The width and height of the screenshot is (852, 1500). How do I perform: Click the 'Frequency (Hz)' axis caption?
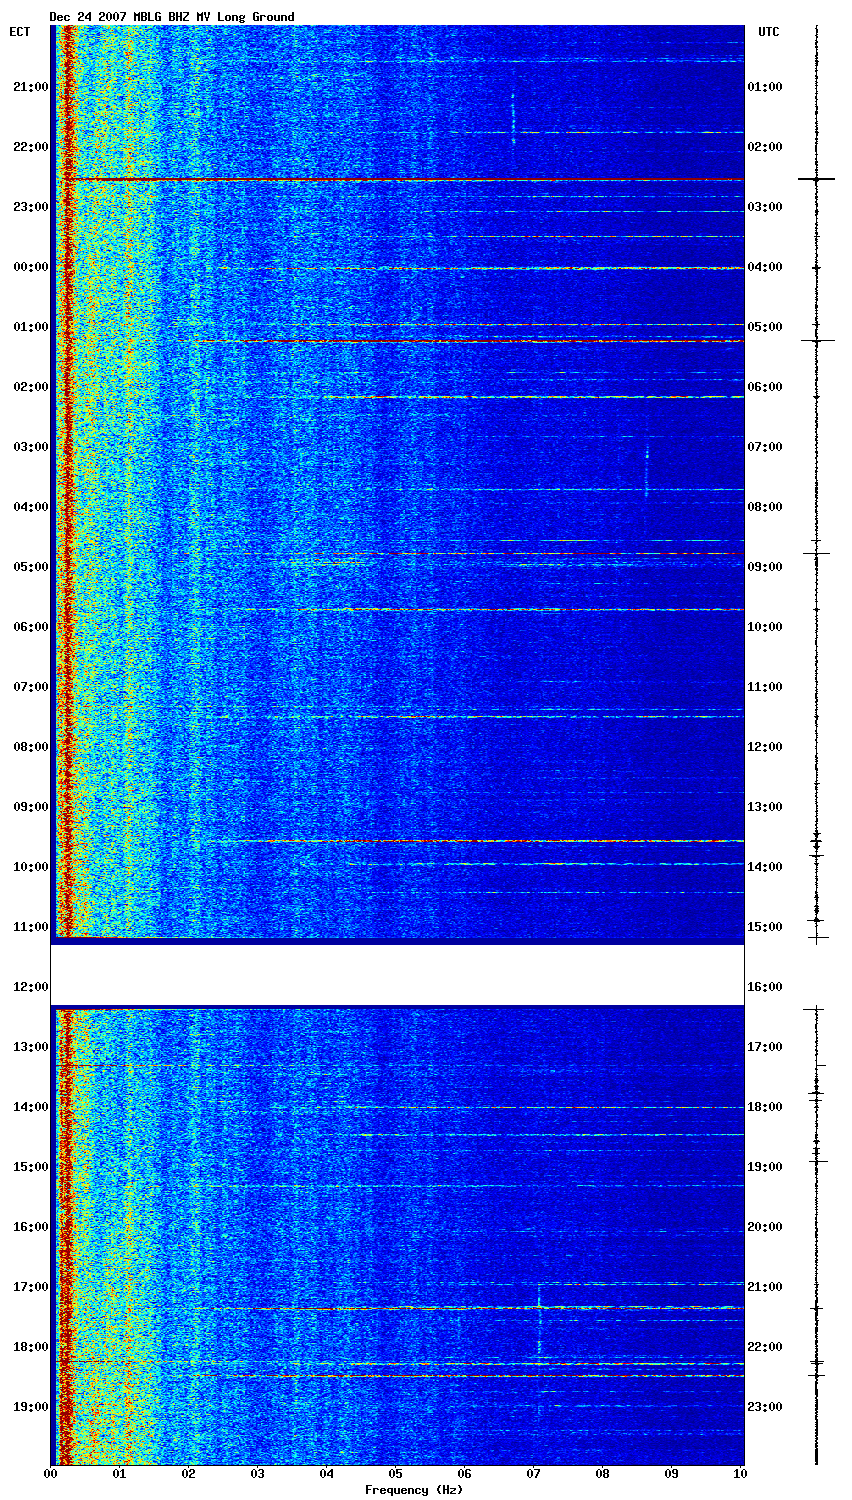[414, 1490]
